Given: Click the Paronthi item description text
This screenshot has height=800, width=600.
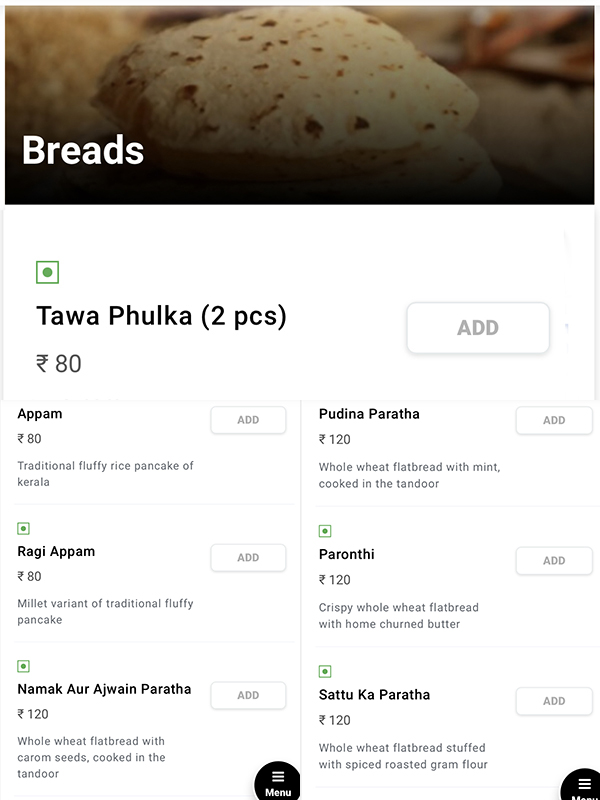Looking at the screenshot, I should [398, 616].
